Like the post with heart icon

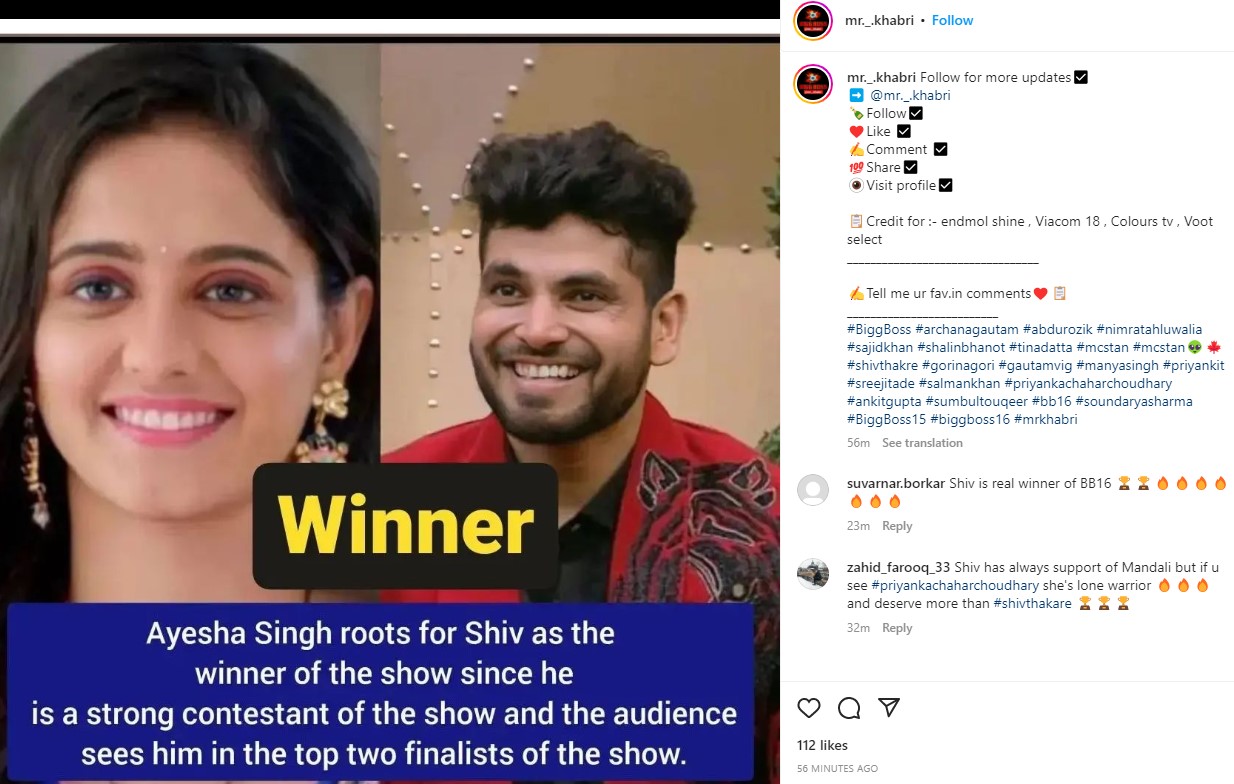point(809,708)
